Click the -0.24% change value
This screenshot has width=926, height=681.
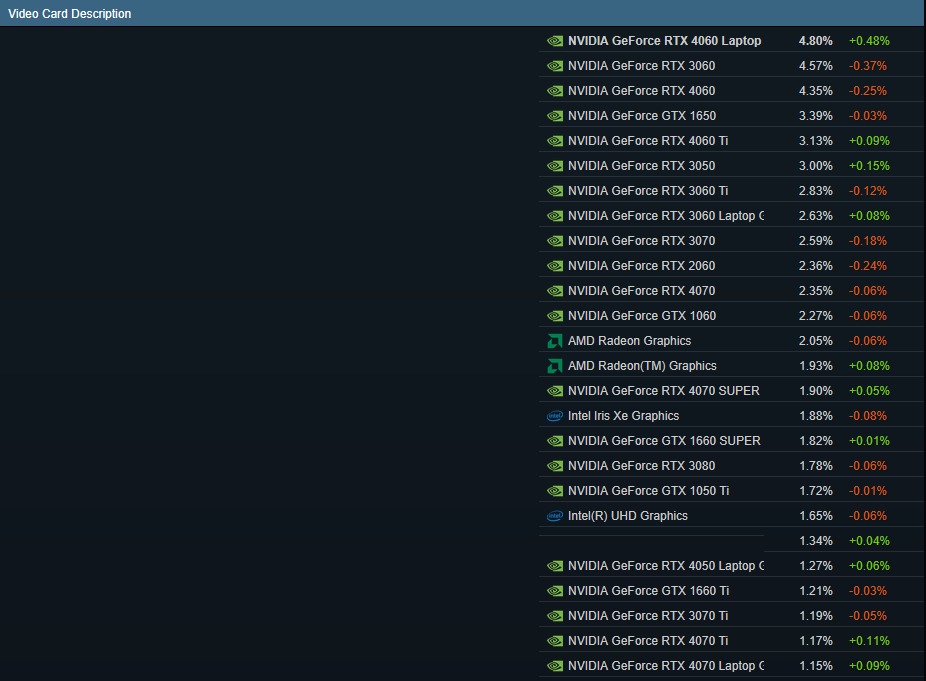pos(868,266)
